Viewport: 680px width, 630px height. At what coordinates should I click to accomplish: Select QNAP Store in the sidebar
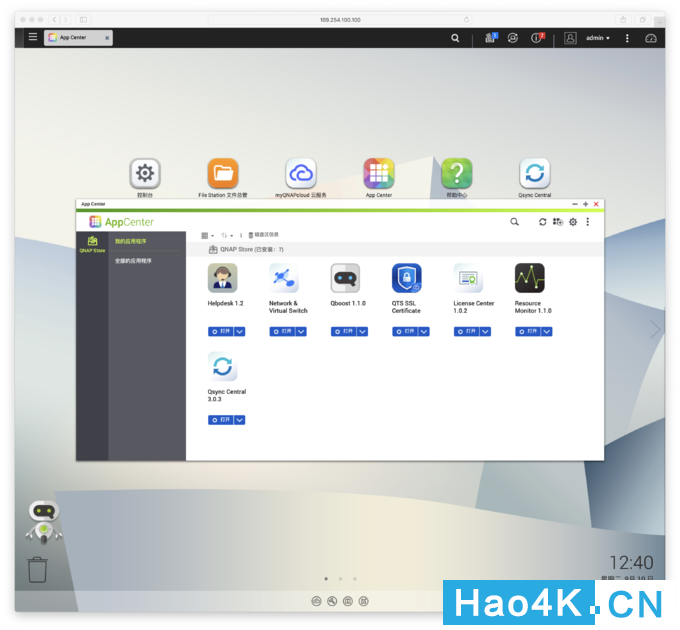92,245
